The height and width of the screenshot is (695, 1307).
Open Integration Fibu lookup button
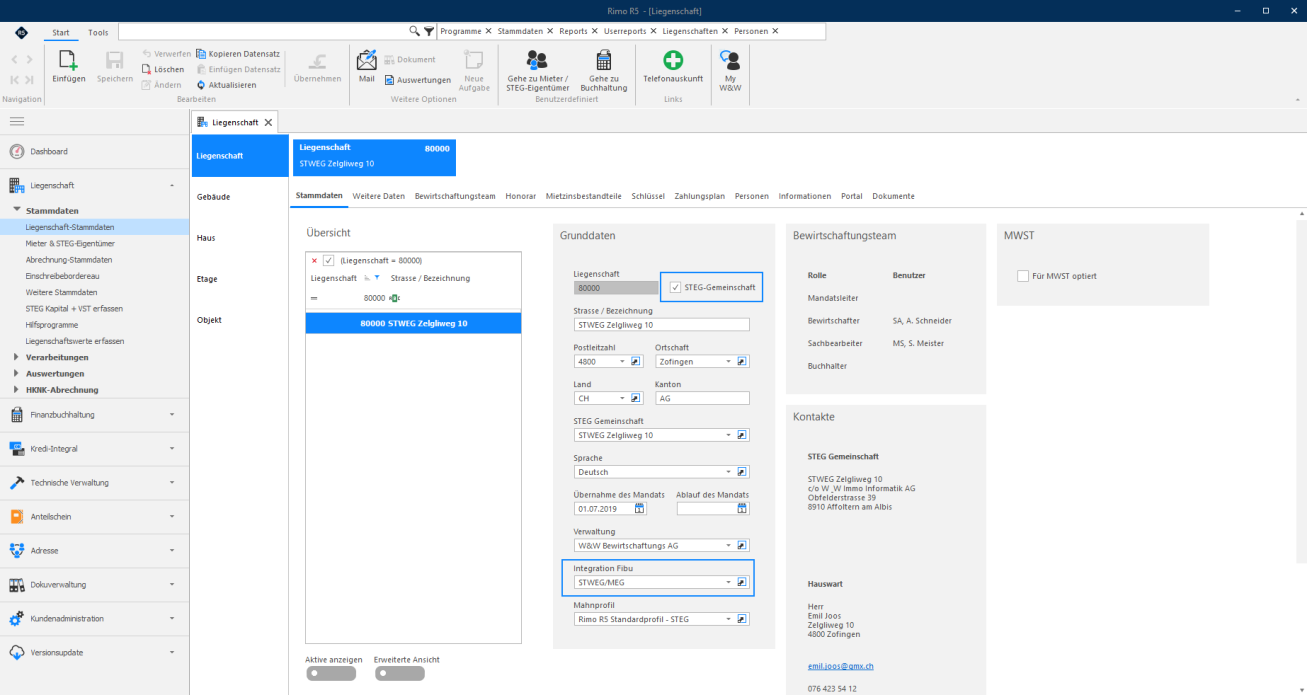(x=742, y=582)
